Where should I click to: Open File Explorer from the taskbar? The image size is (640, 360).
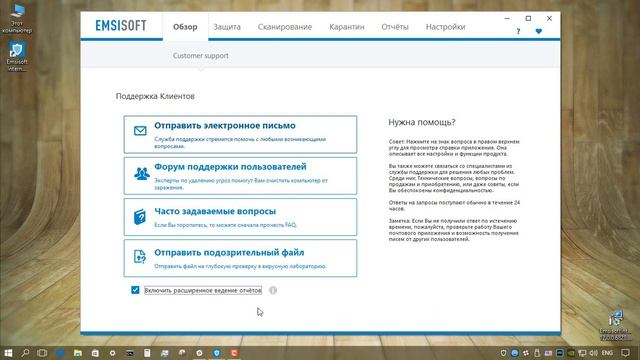[x=78, y=353]
